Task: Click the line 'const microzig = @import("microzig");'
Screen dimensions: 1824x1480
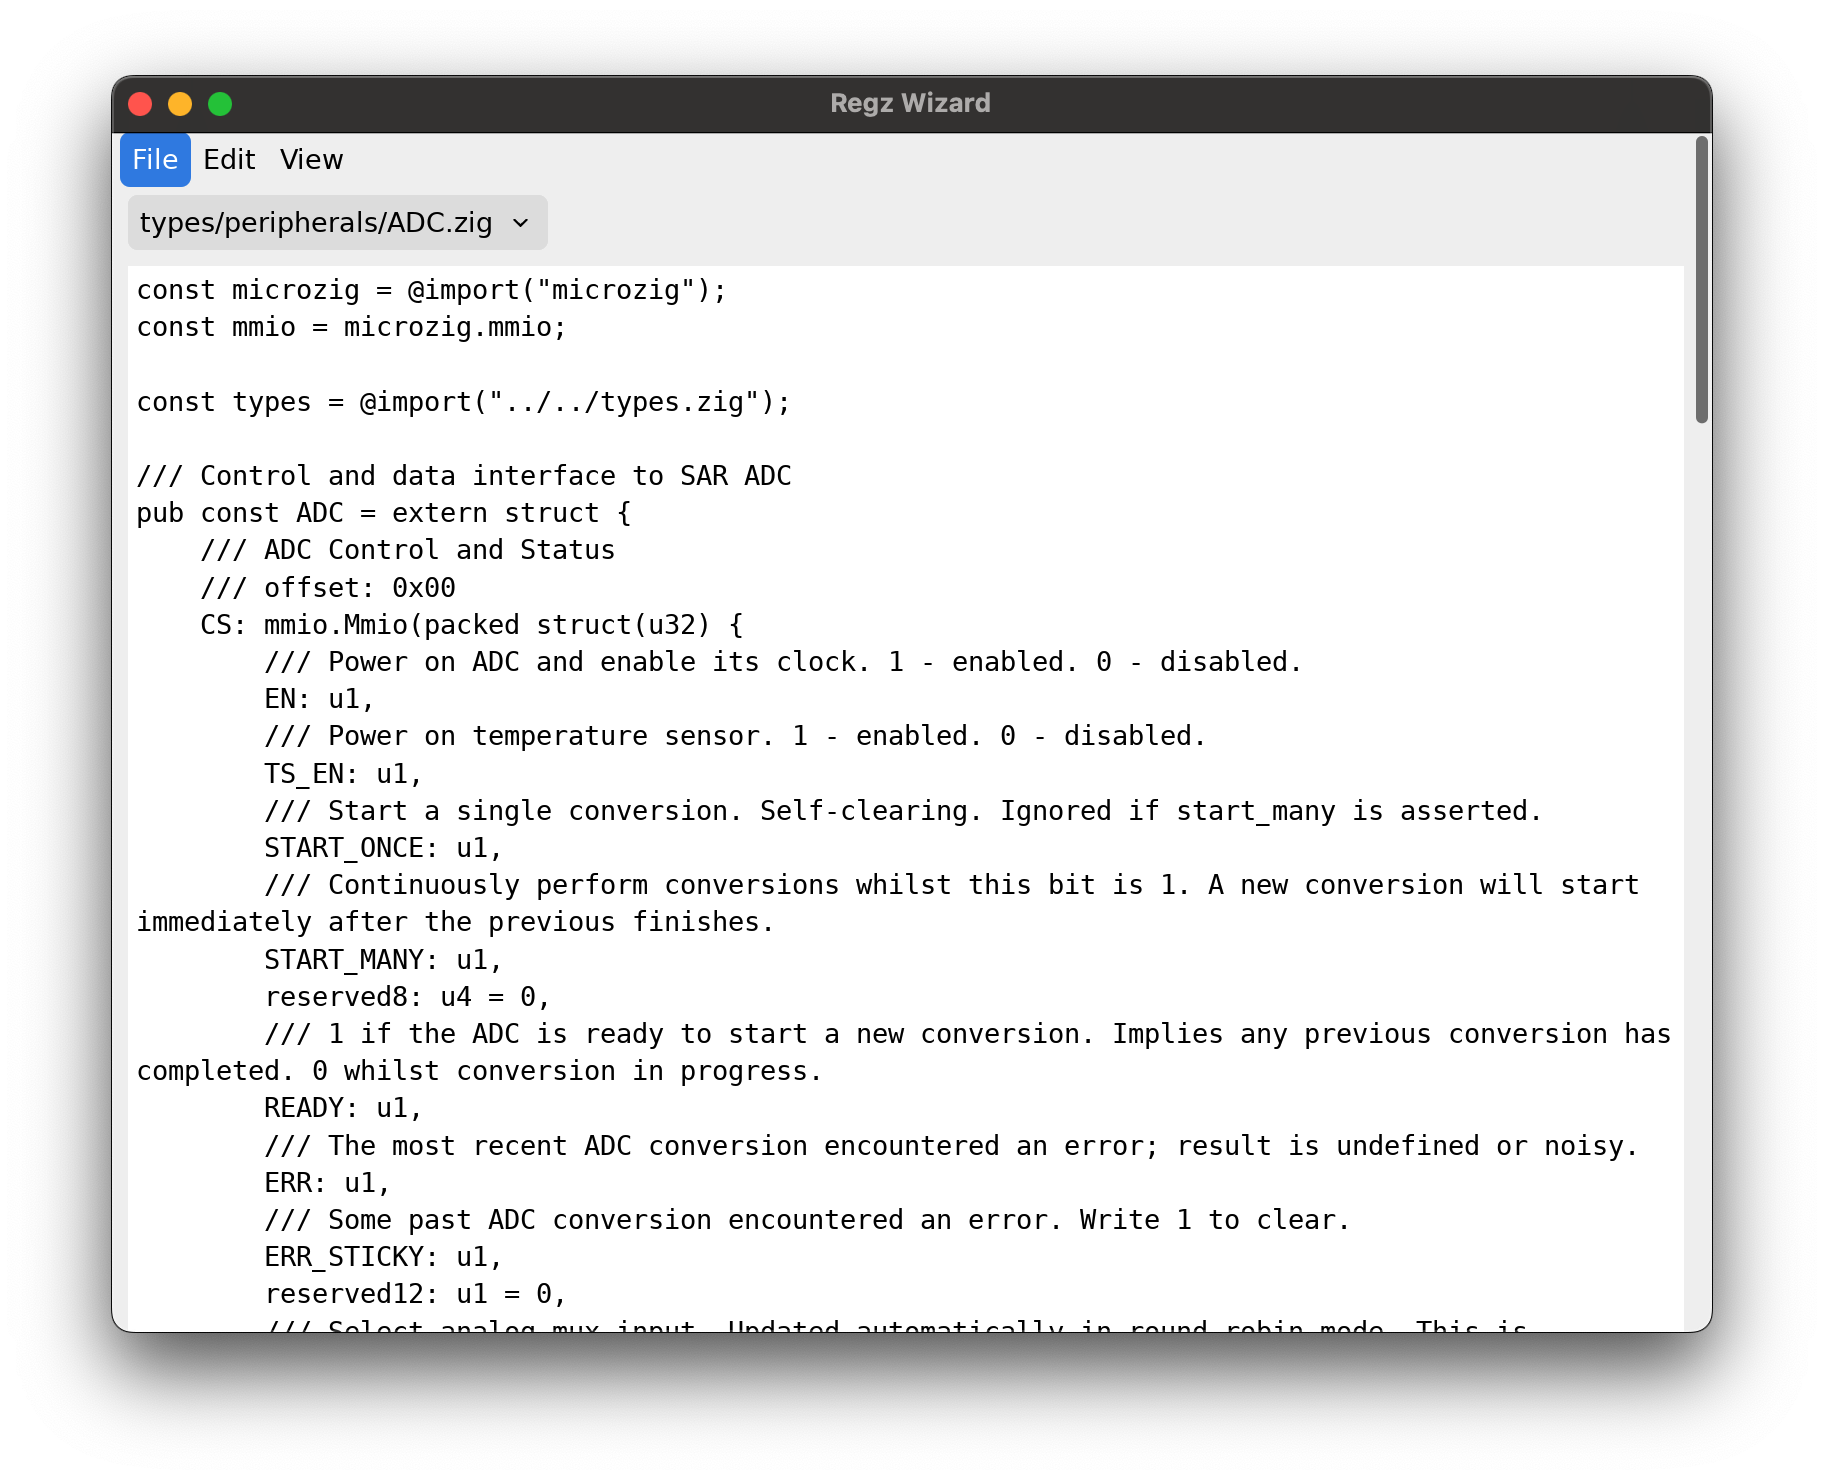Action: tap(432, 290)
